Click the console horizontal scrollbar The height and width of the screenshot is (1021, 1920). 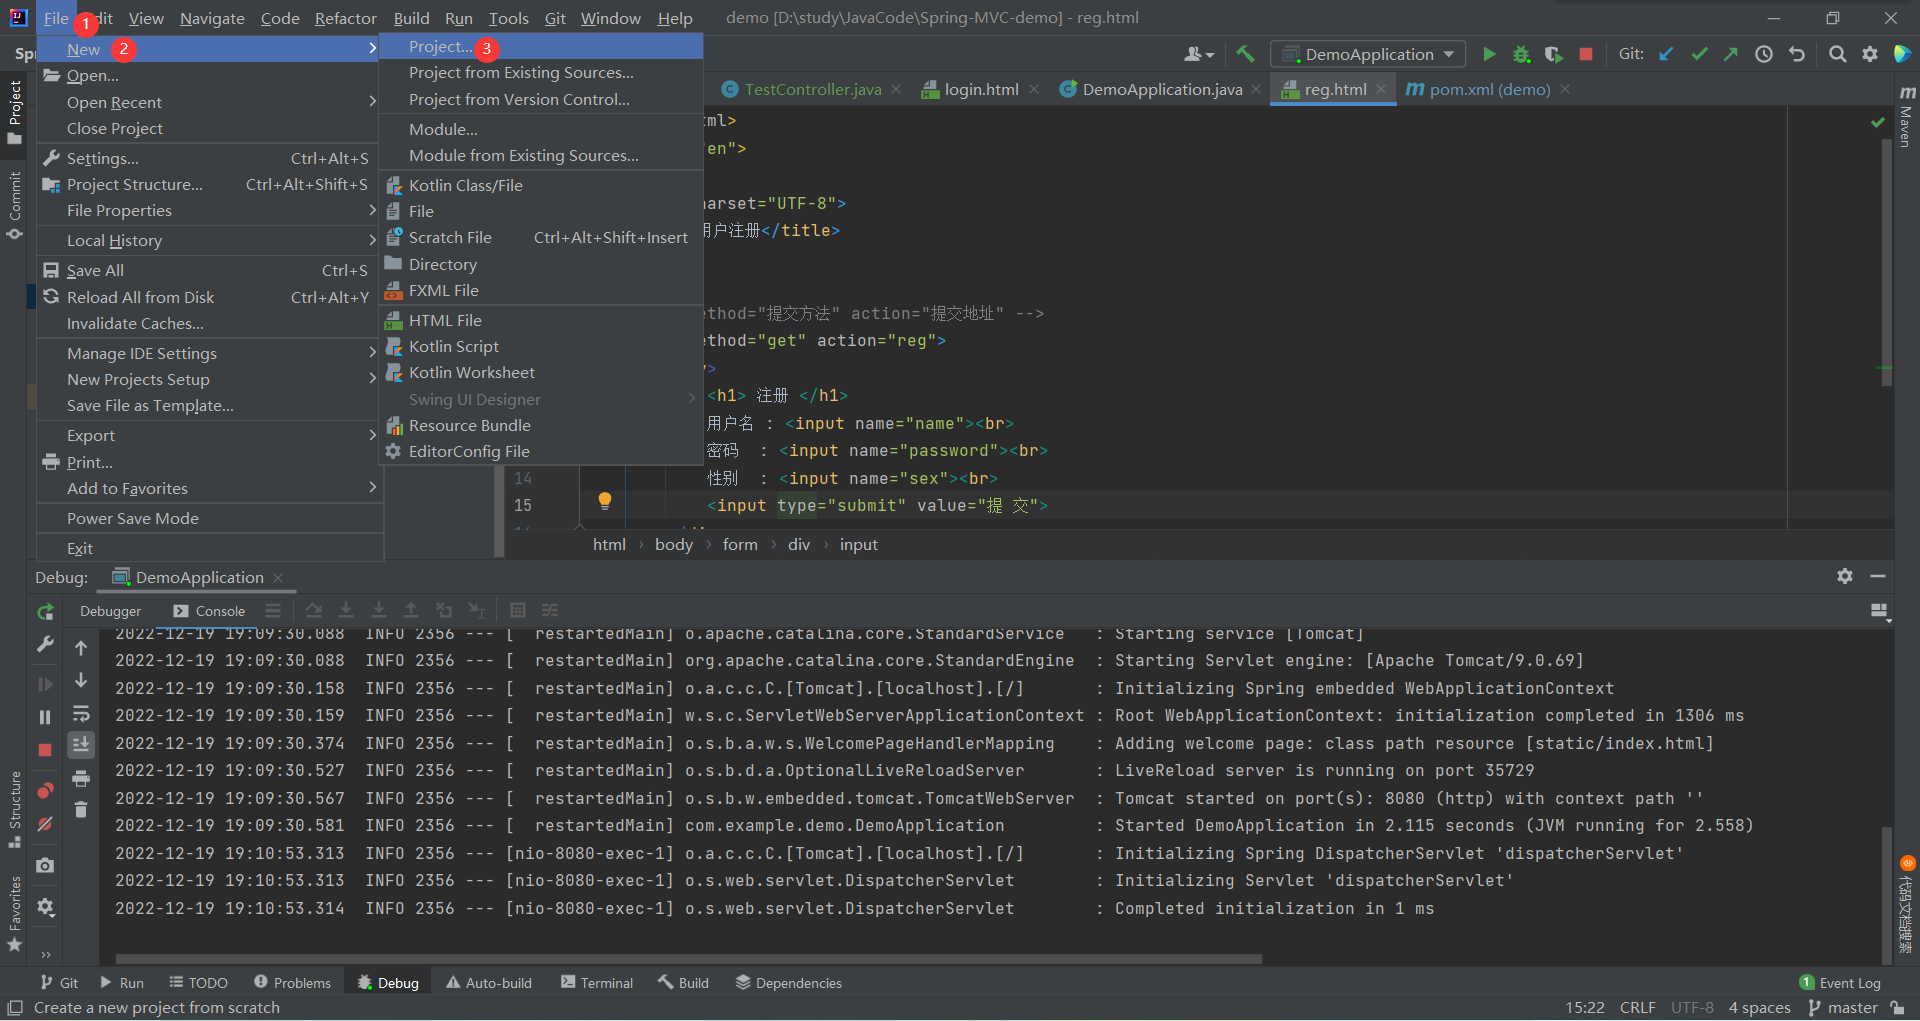tap(688, 958)
